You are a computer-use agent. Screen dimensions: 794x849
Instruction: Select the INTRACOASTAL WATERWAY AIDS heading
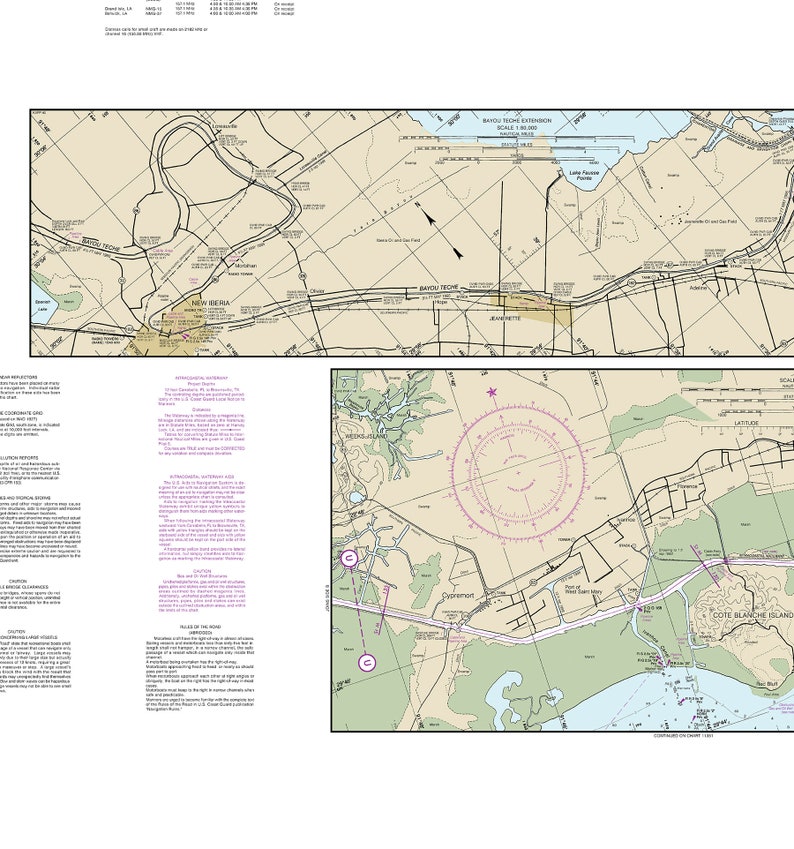[x=201, y=477]
